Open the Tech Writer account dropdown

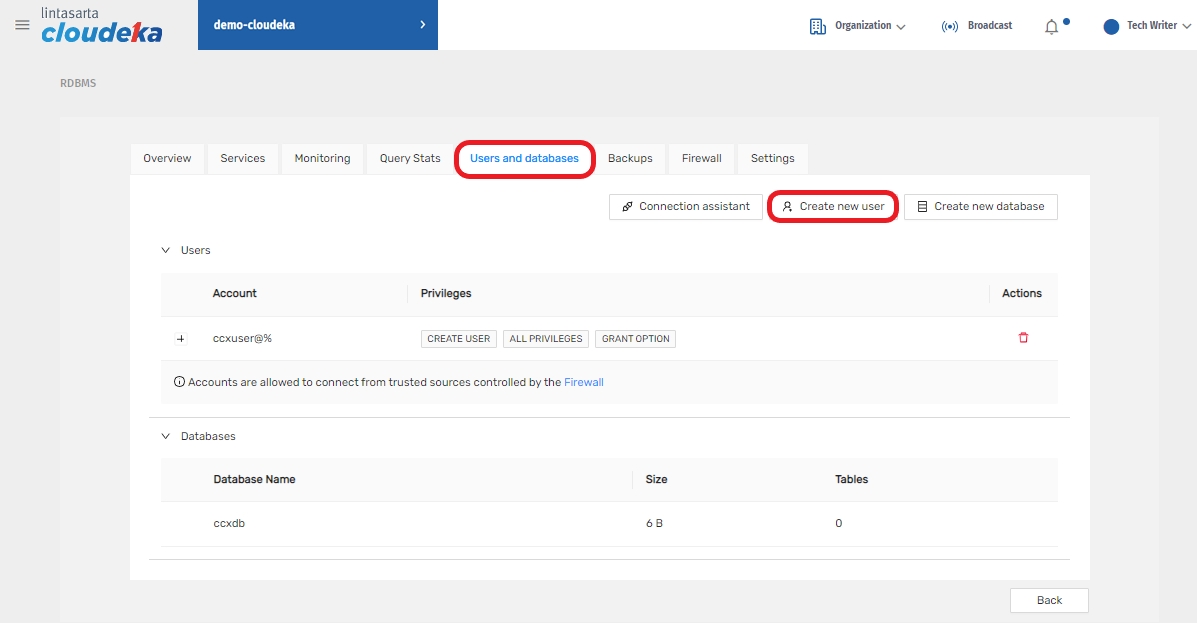1157,26
